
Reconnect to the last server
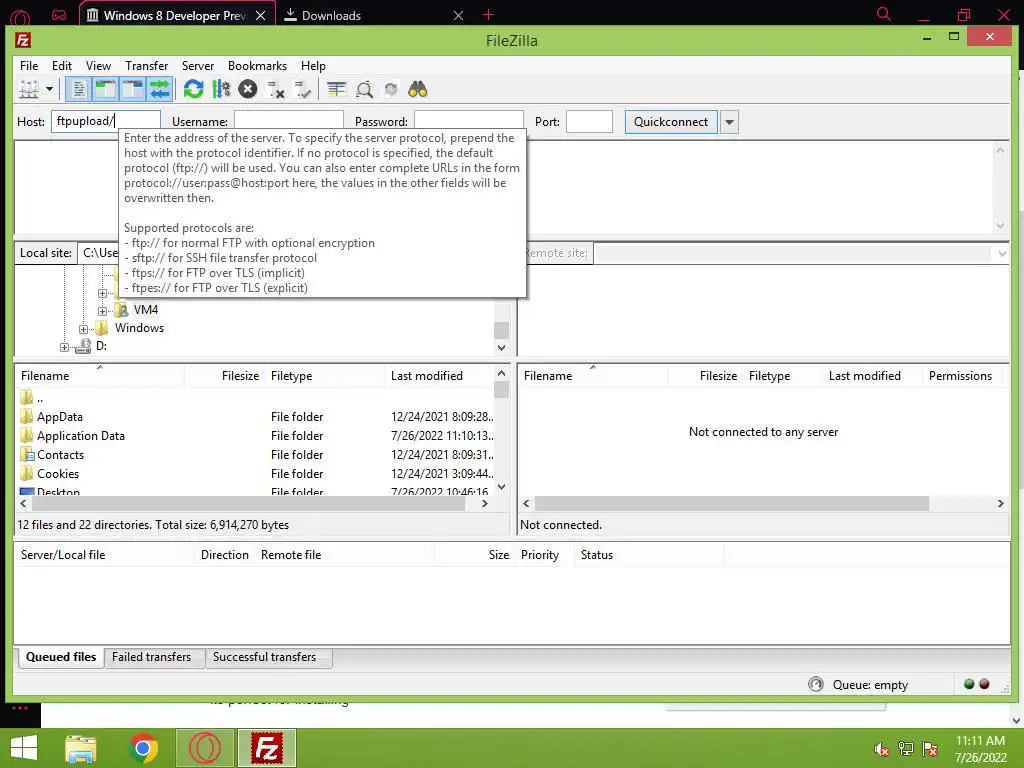302,89
